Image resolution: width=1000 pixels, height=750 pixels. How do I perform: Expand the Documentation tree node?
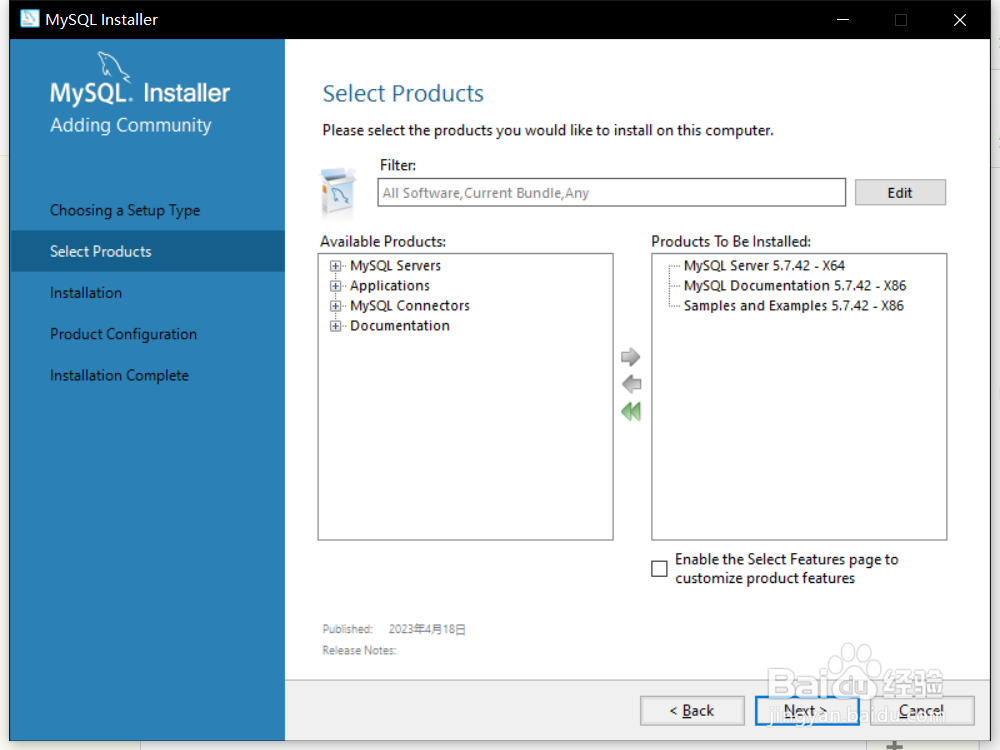[x=335, y=326]
